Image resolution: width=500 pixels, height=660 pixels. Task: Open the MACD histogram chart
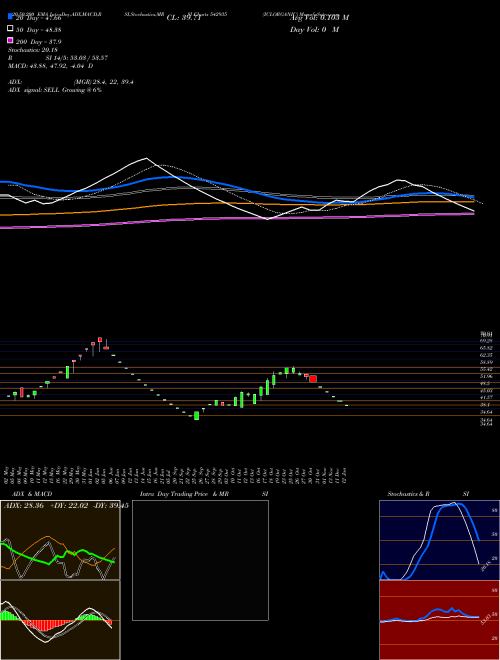coord(60,620)
